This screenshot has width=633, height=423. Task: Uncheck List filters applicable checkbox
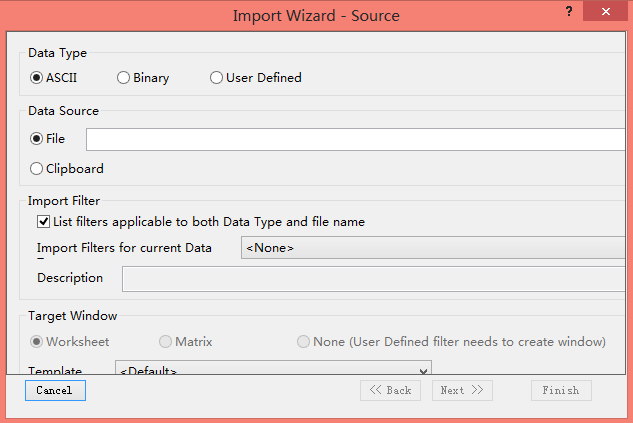(x=43, y=221)
